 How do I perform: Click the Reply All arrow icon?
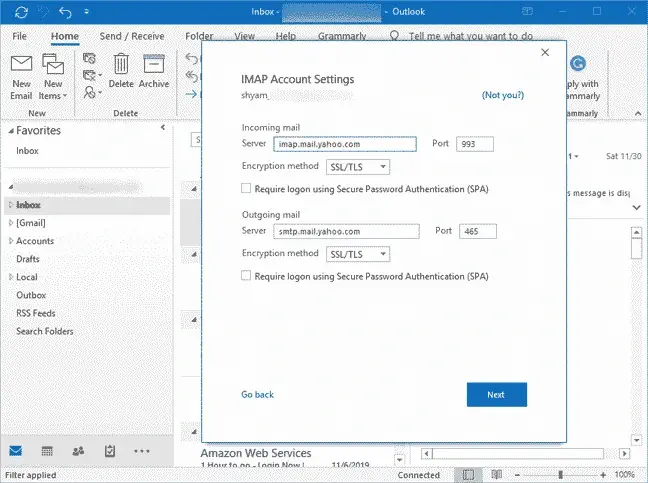[x=191, y=76]
